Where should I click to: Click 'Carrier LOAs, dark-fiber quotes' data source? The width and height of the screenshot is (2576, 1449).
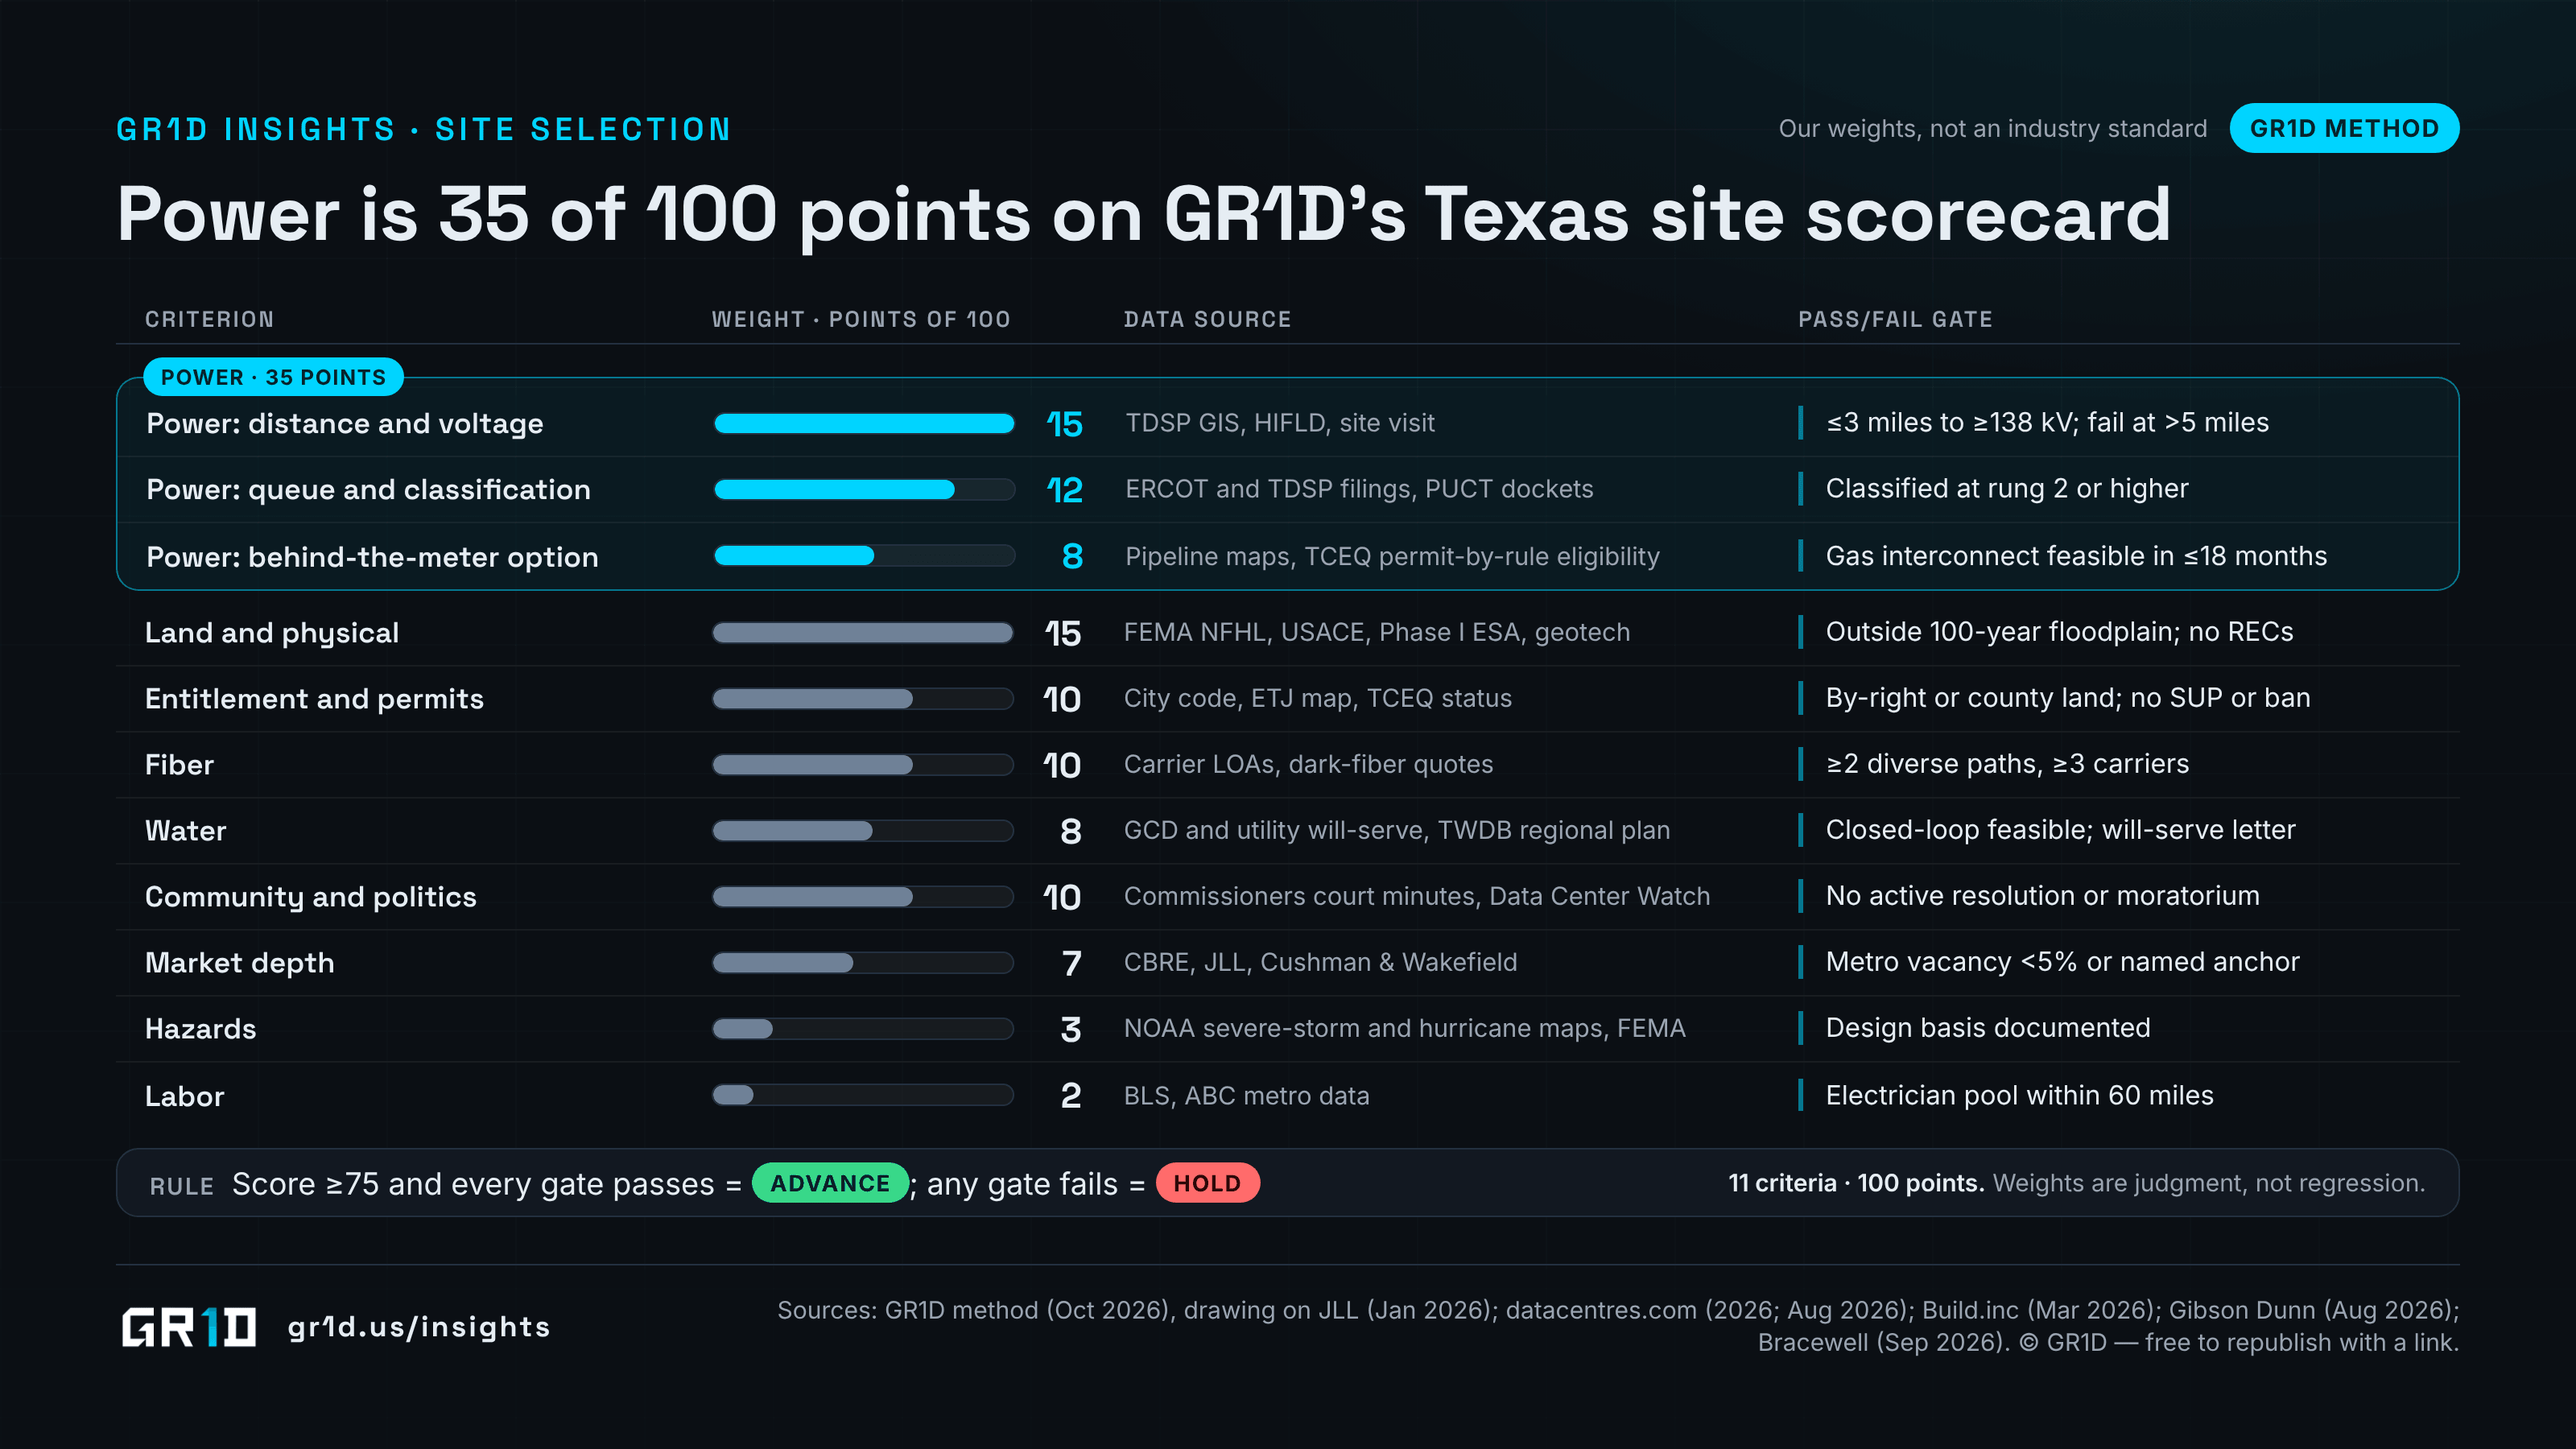click(1308, 764)
